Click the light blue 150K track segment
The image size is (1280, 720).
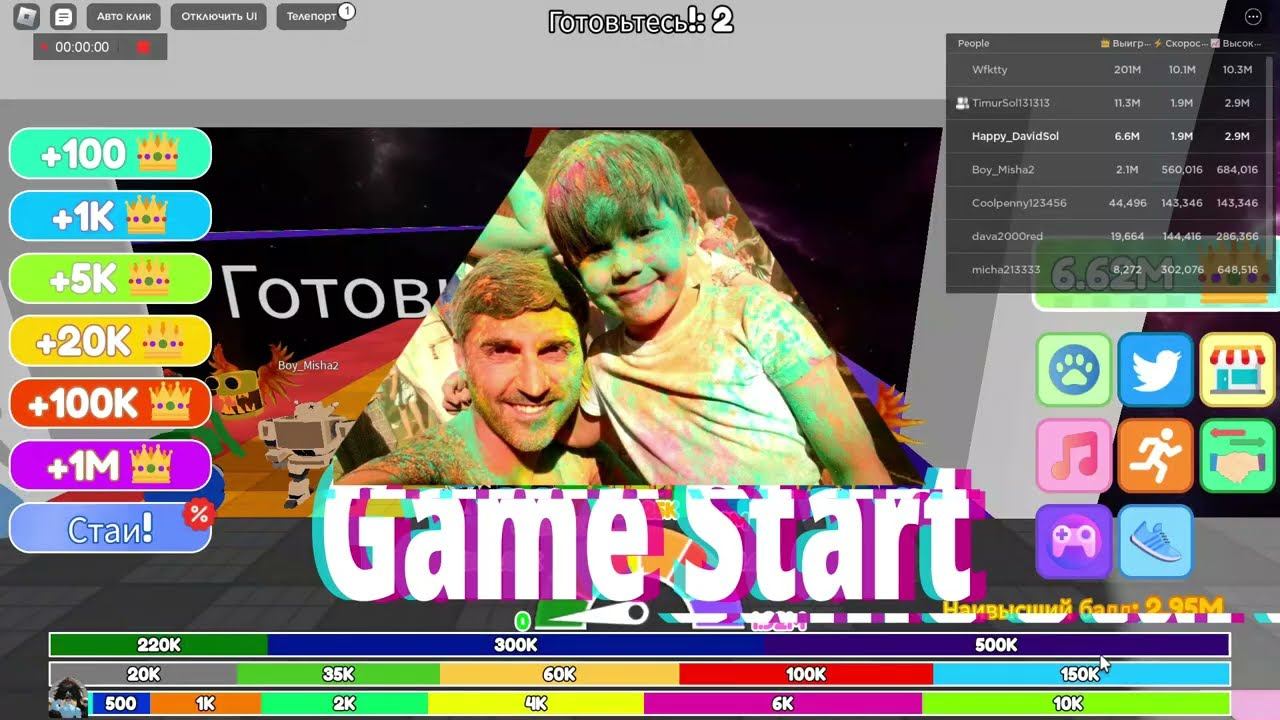[1081, 674]
